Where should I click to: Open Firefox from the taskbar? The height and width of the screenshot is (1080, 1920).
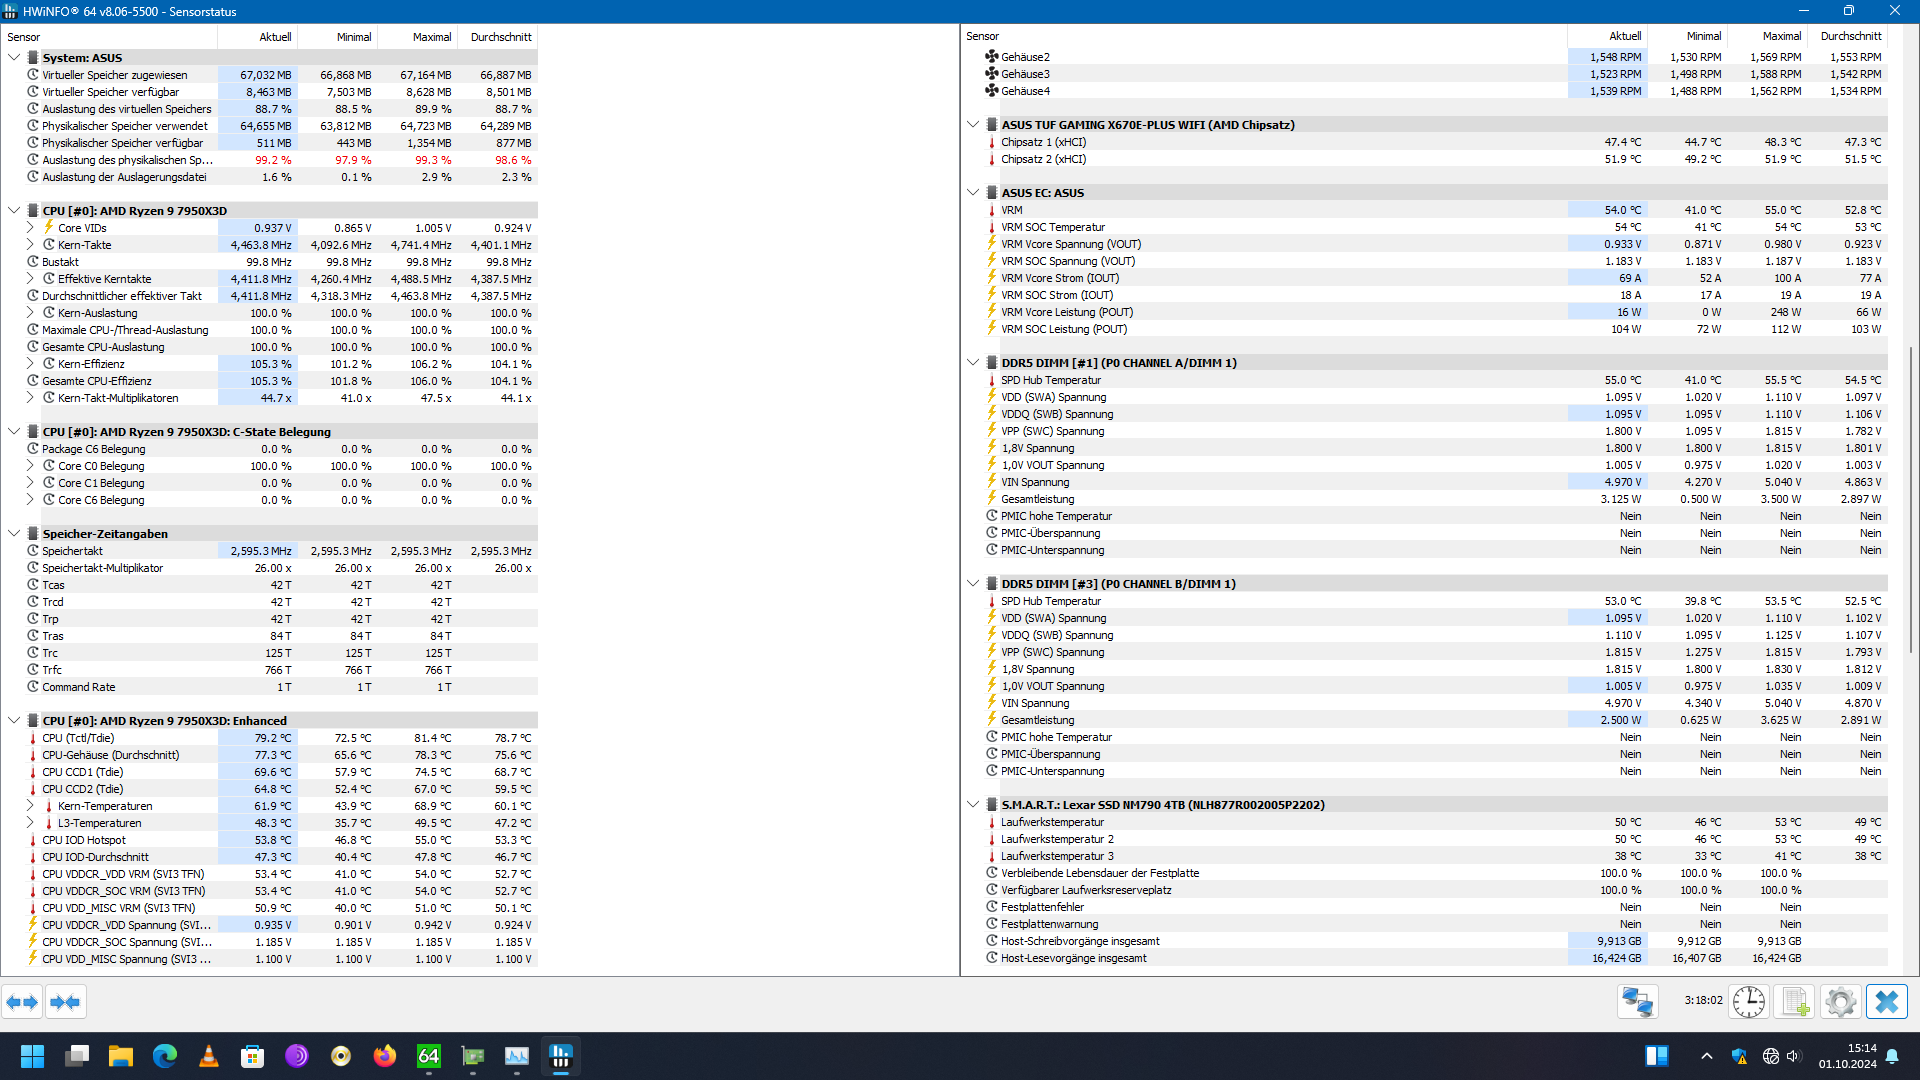tap(384, 1056)
